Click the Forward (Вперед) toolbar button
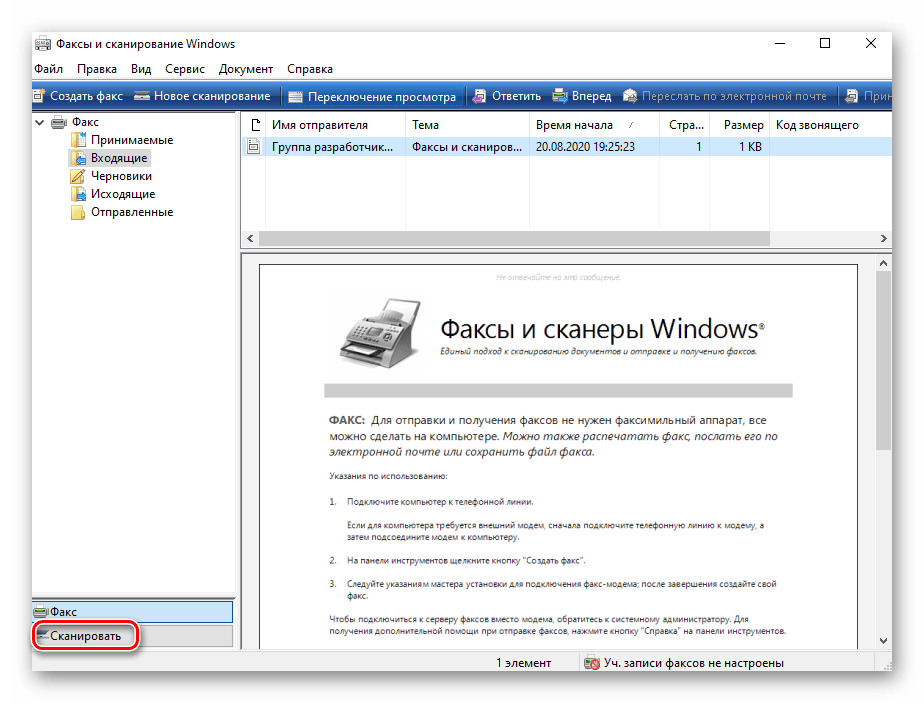 pyautogui.click(x=560, y=96)
